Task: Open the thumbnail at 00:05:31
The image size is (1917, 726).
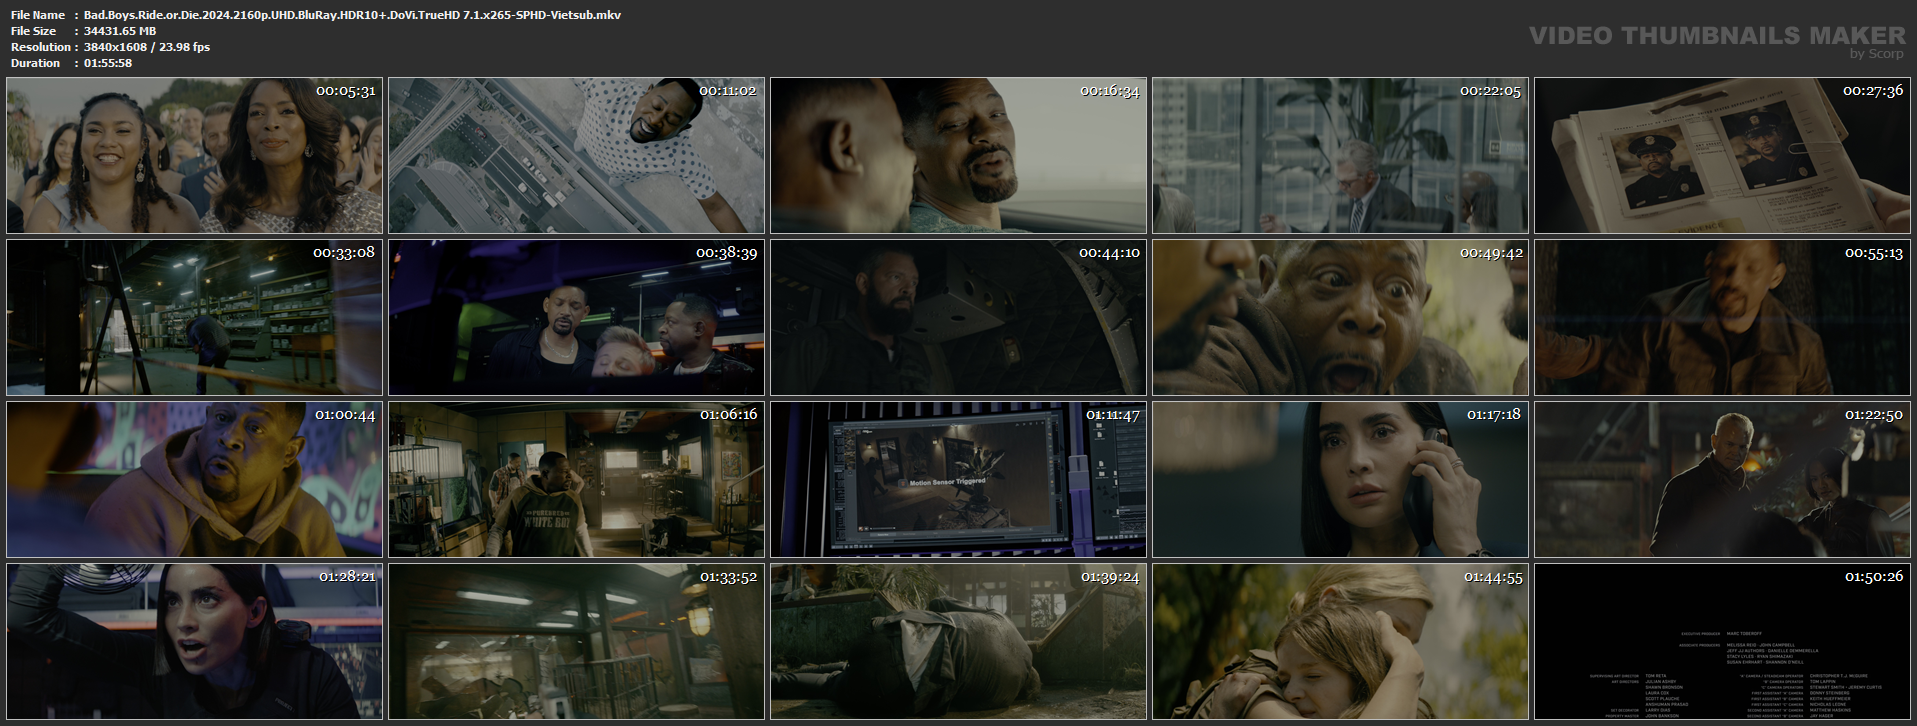Action: 194,155
